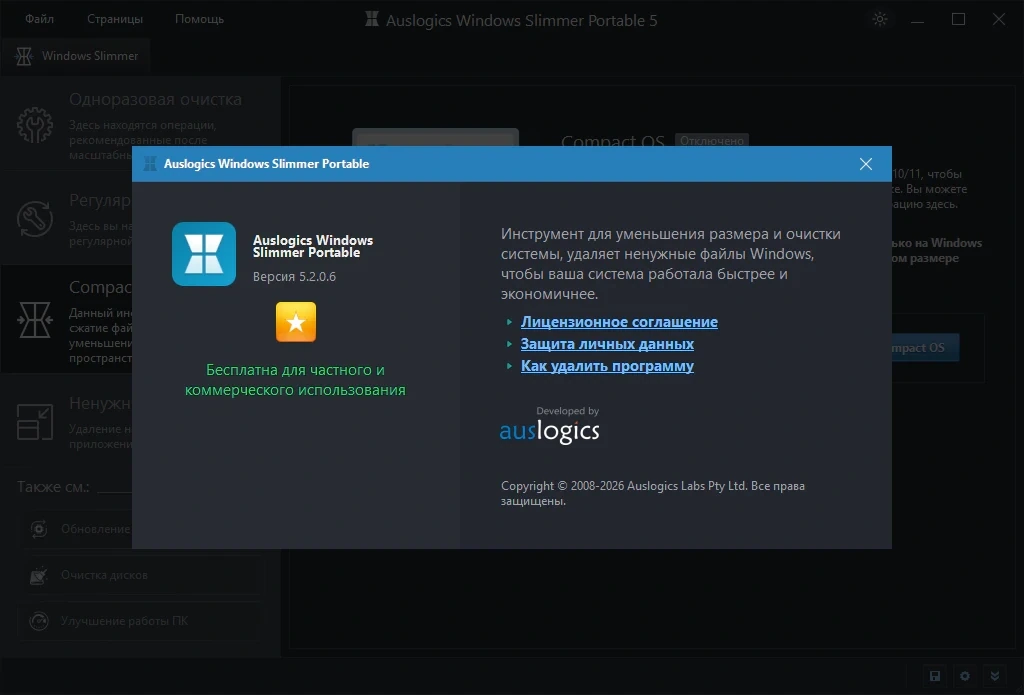
Task: Click the Улучшение работы ПК gauge icon
Action: click(39, 621)
